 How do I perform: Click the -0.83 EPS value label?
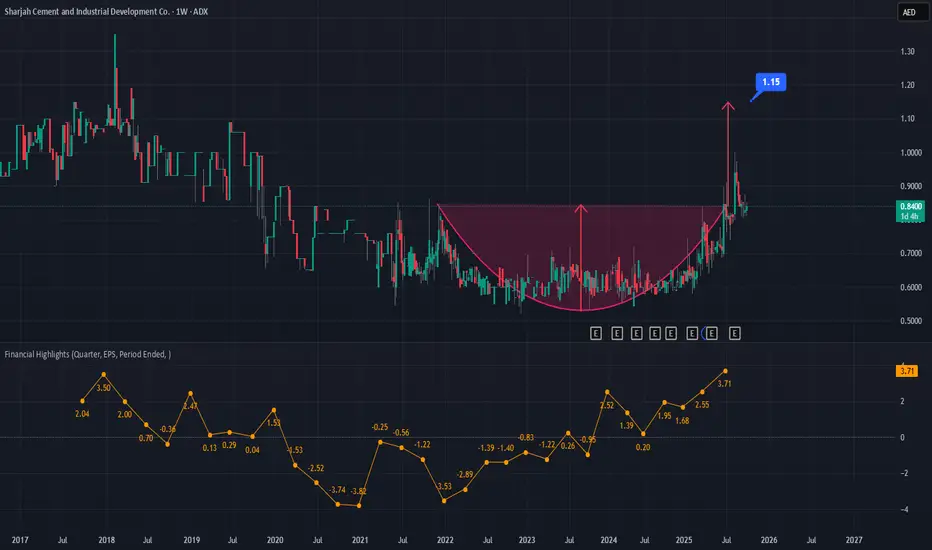(x=525, y=438)
